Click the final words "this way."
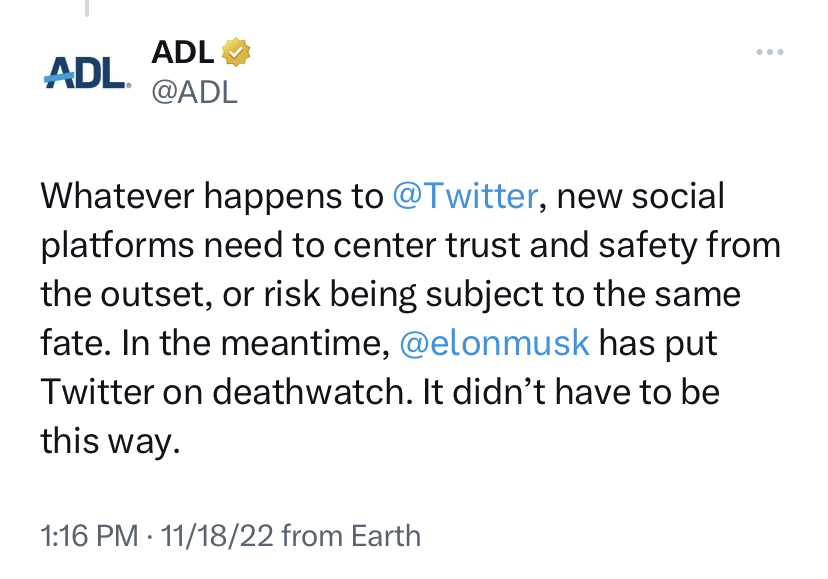 tap(110, 441)
